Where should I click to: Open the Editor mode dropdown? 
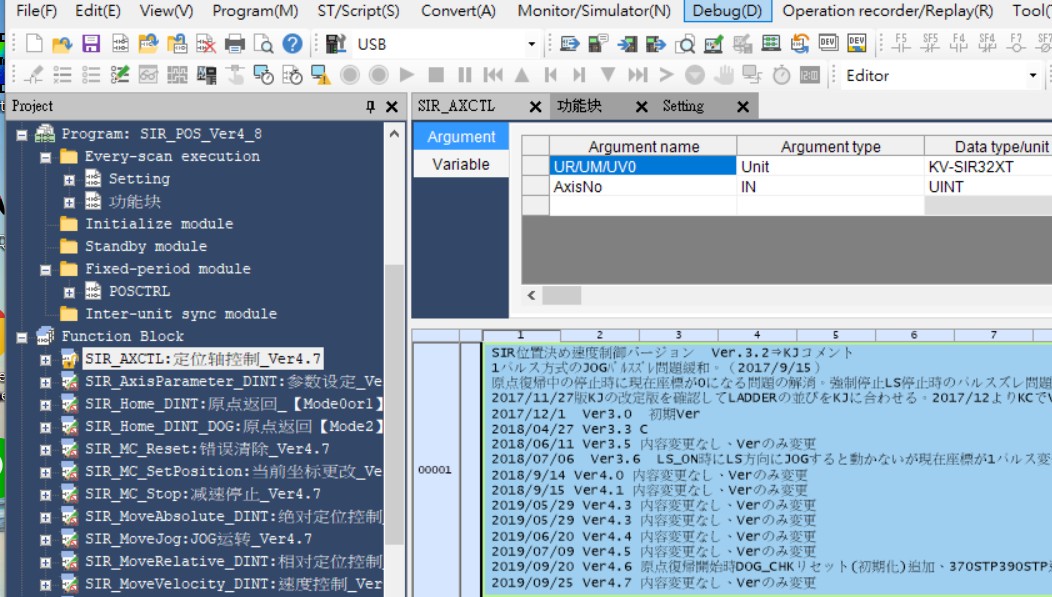tap(1033, 76)
